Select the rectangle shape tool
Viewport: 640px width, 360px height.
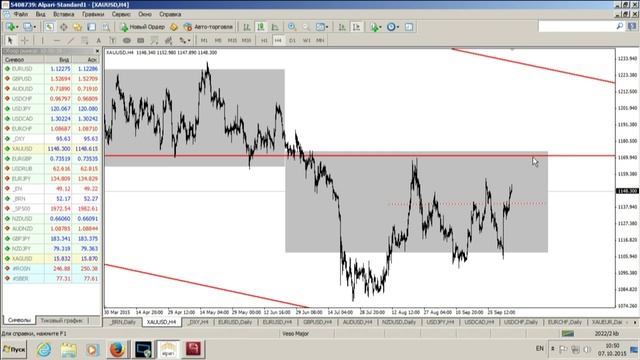[x=140, y=40]
